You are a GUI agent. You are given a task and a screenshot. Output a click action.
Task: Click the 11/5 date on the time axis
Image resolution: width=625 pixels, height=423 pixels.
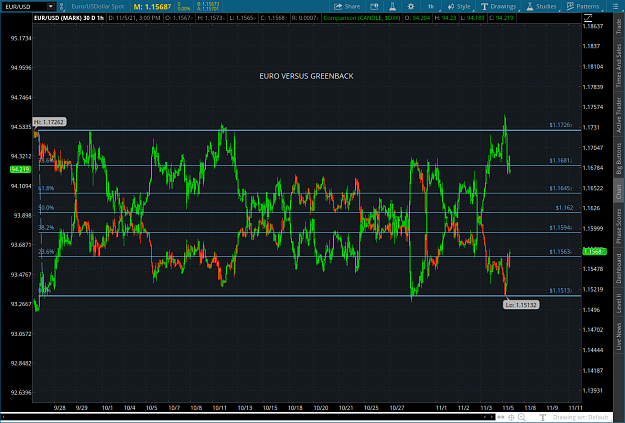point(508,408)
